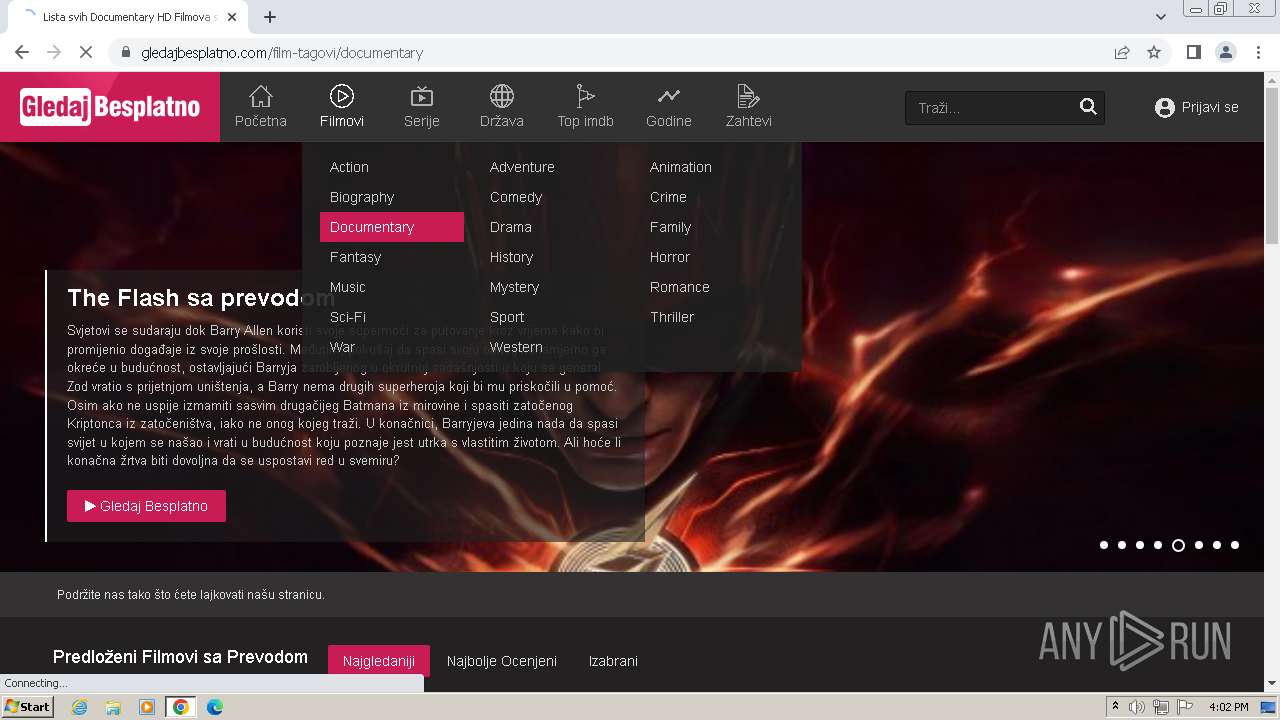The image size is (1280, 720).
Task: Choose the Sport genre
Action: [507, 317]
